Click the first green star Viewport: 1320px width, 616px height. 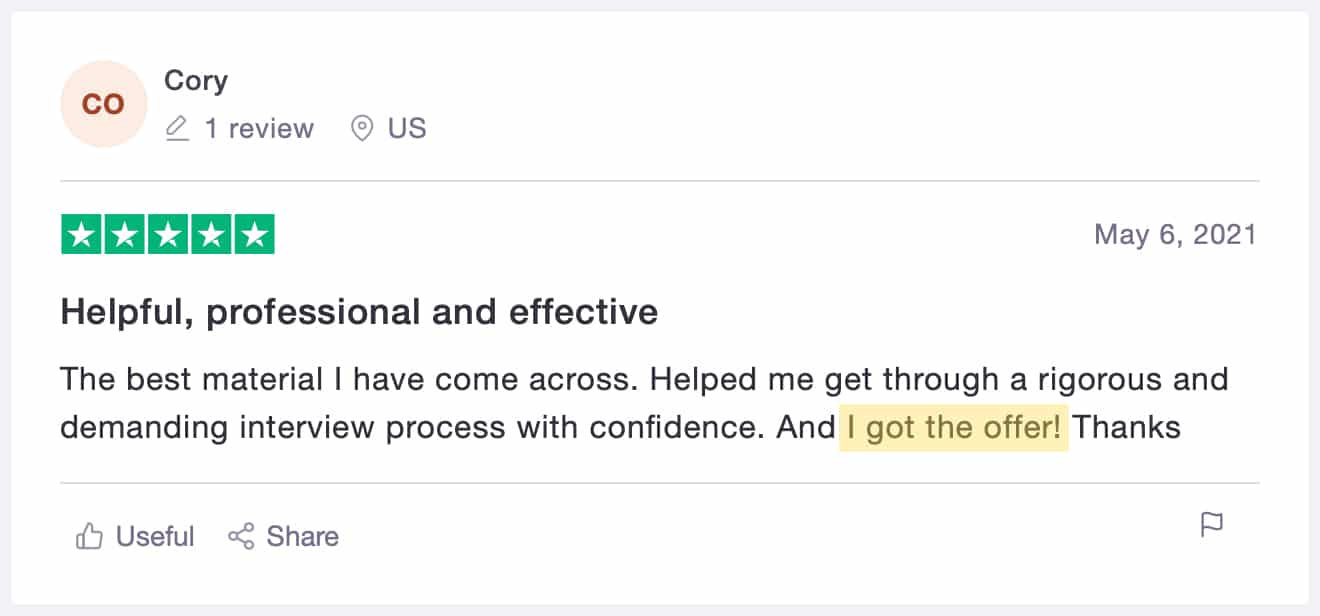pos(82,235)
